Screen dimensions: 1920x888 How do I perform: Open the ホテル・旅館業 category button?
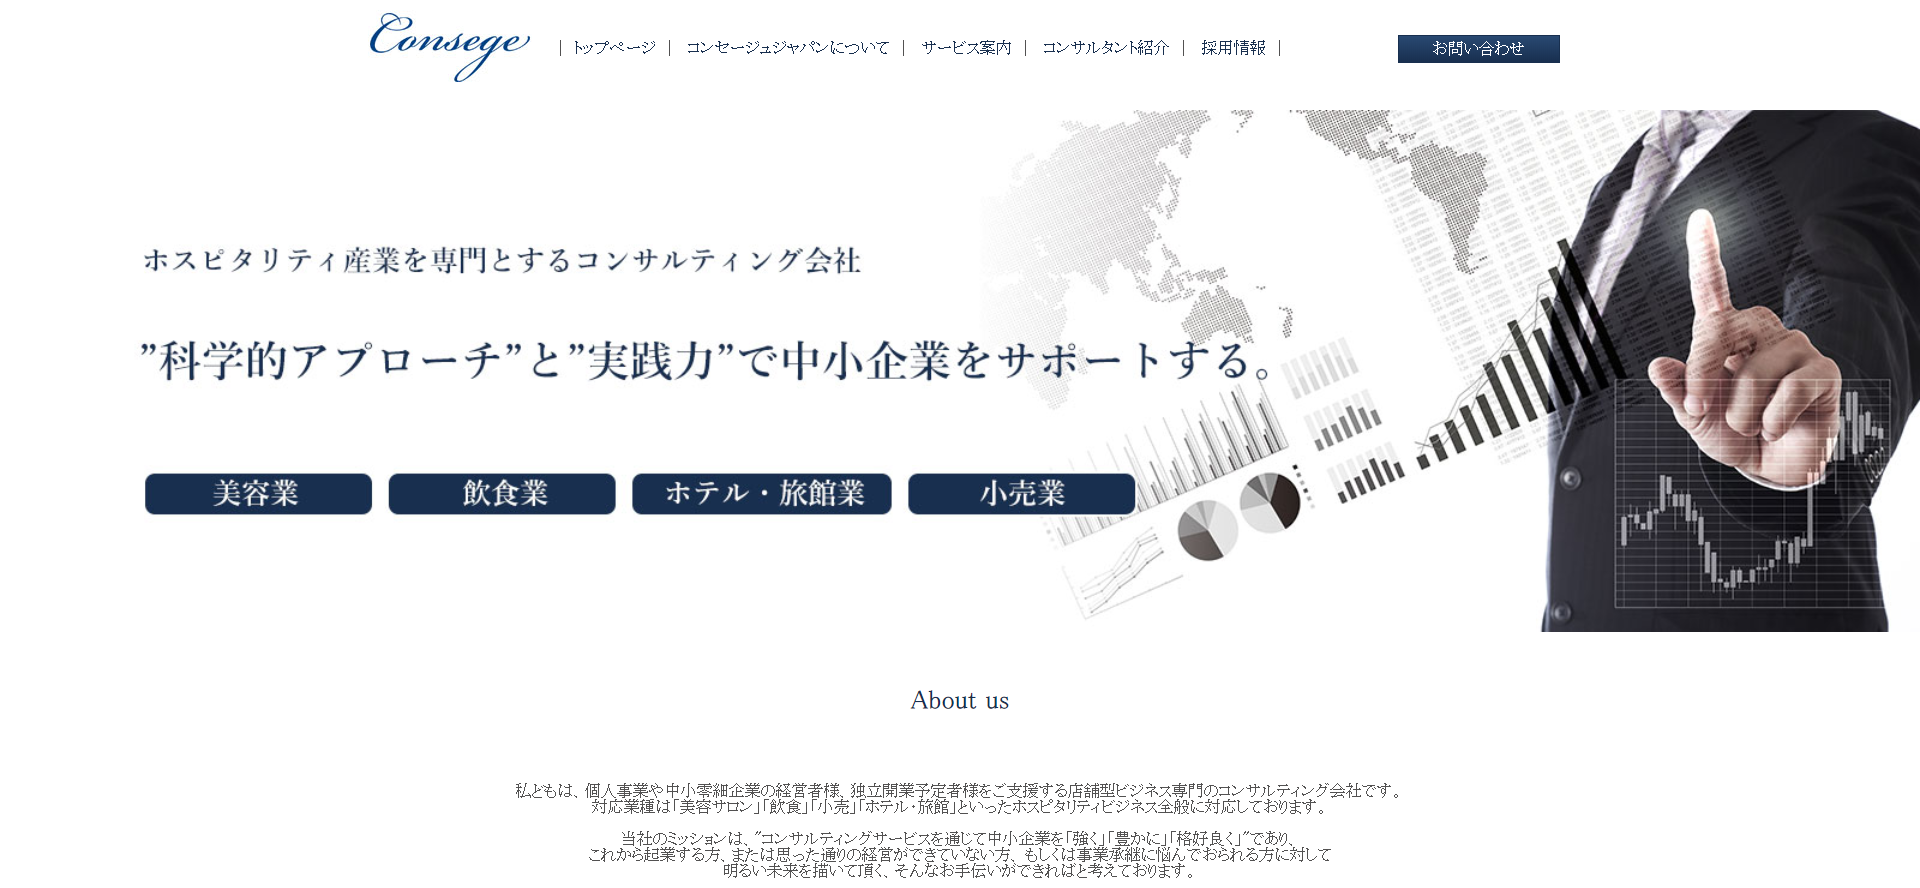762,494
